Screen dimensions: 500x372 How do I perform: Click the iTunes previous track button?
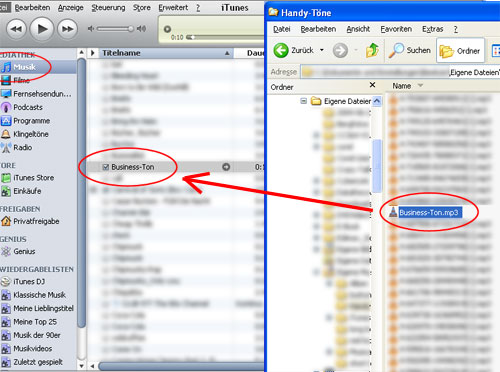(16, 29)
